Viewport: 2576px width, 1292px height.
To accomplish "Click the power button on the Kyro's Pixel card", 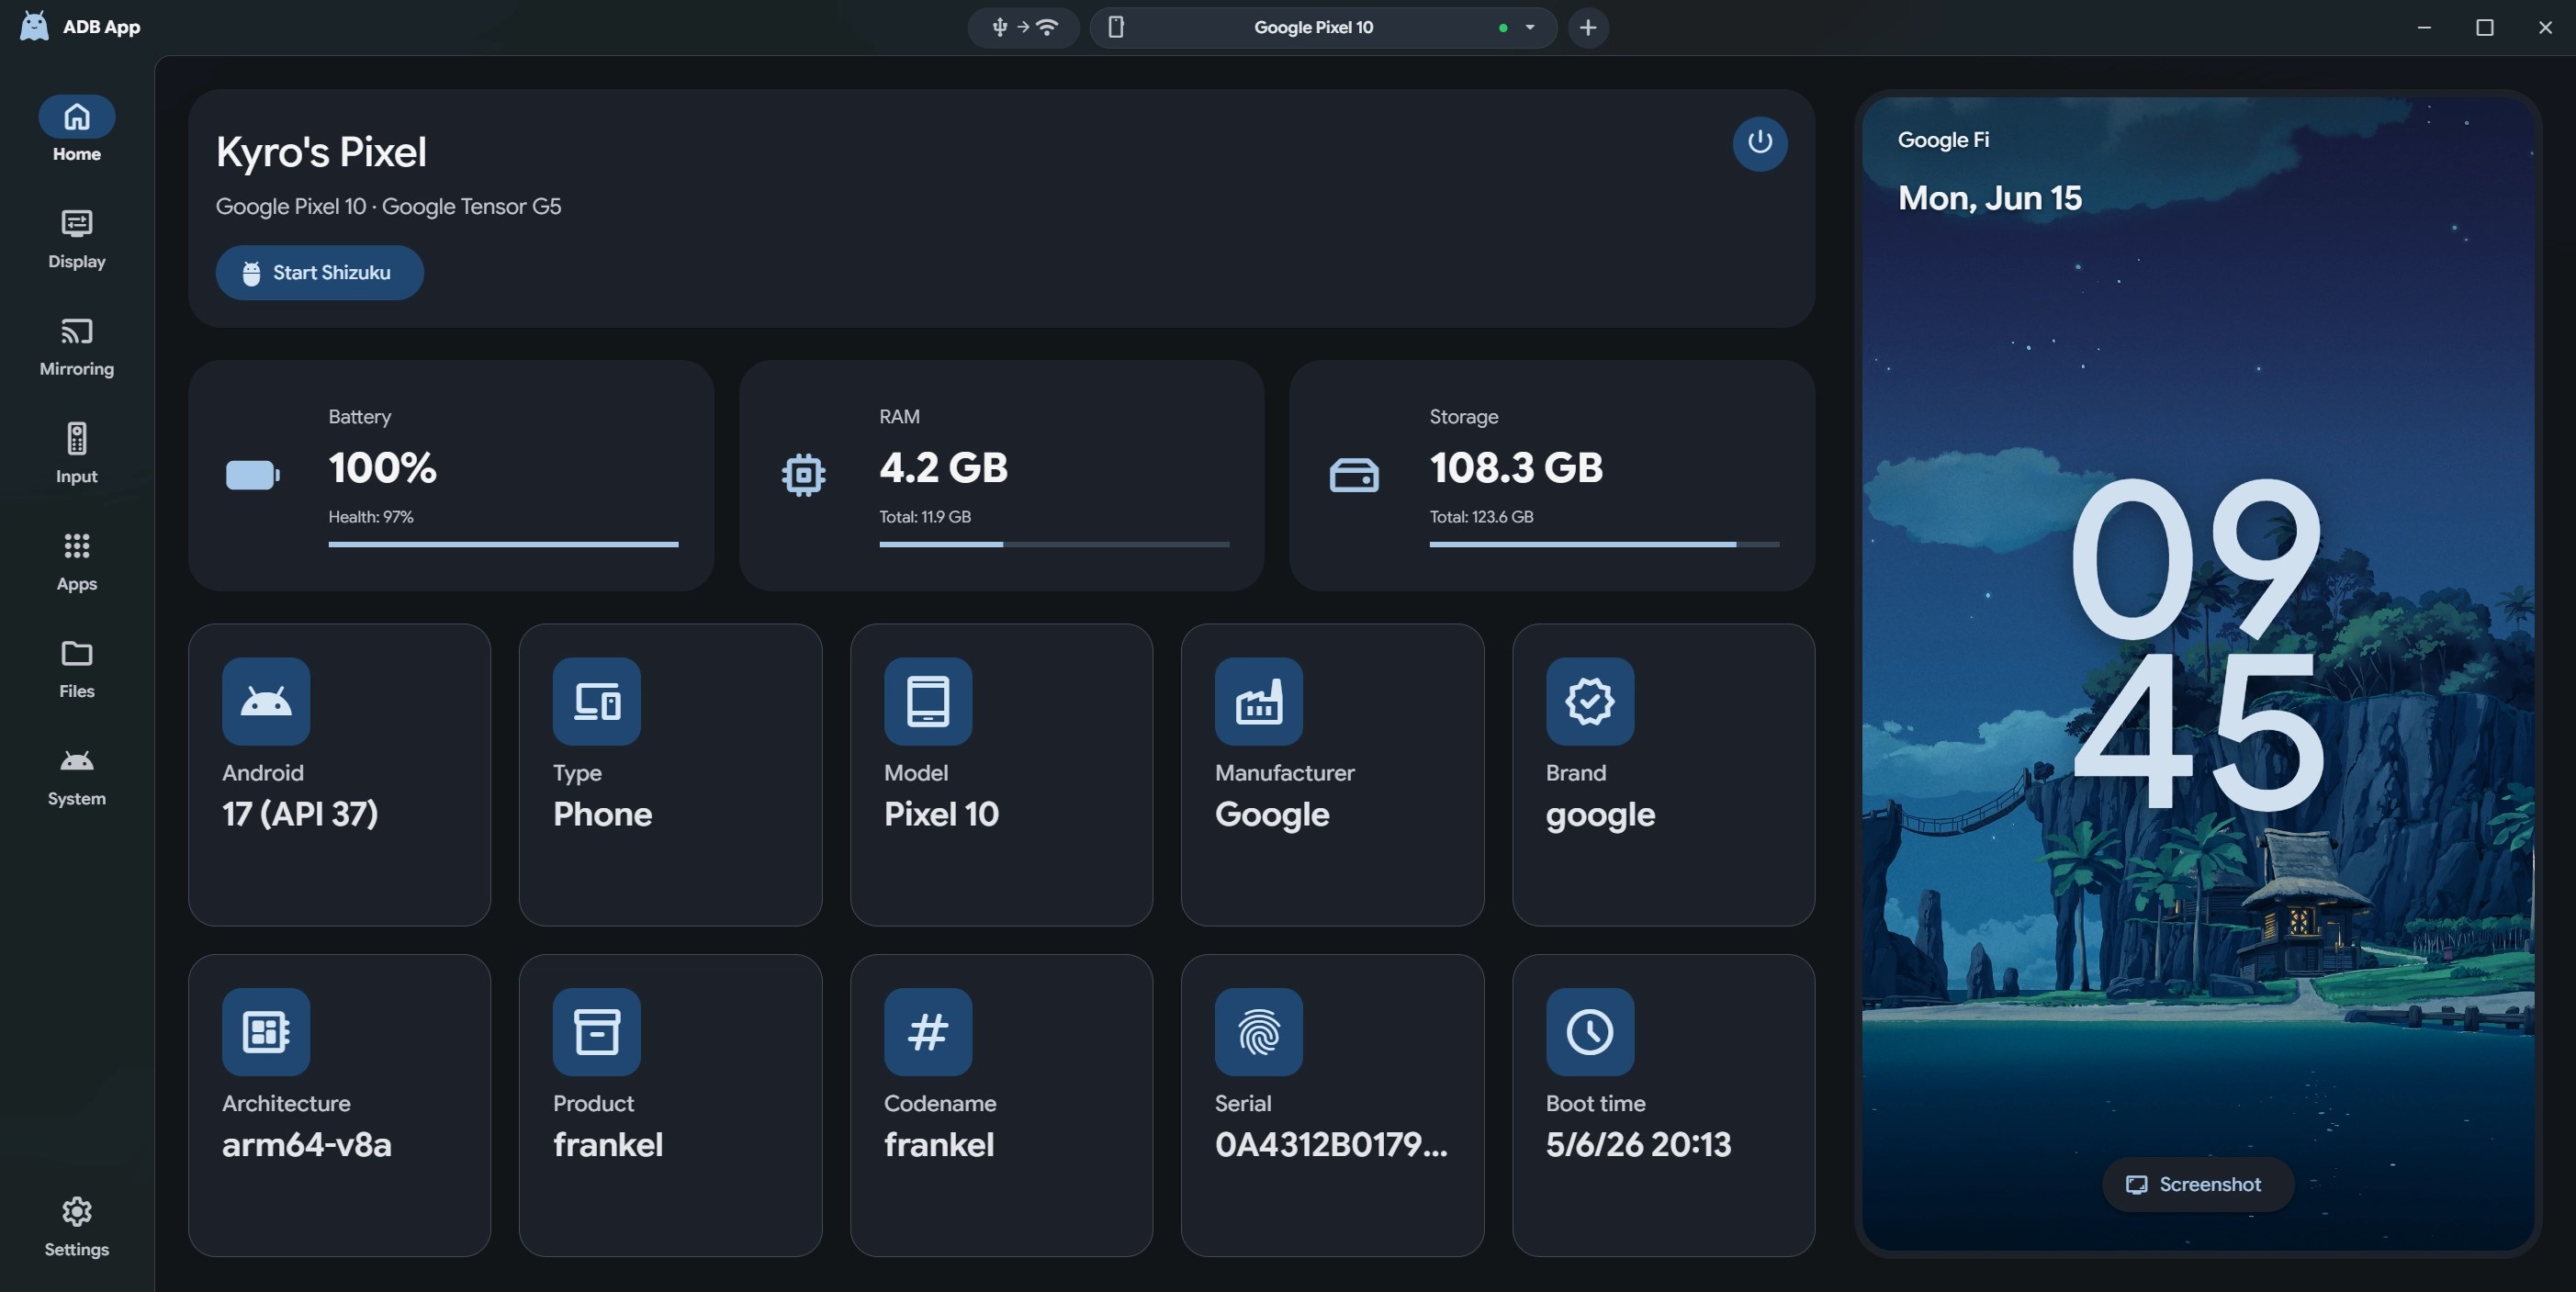I will (x=1760, y=143).
